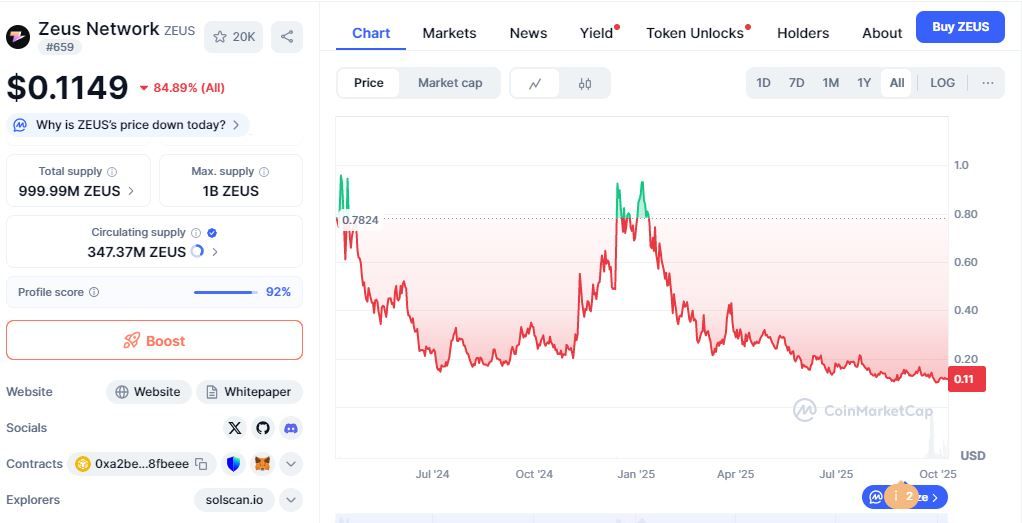Click the share icon beside watchlist
Screen dimensions: 1022x523
click(x=287, y=37)
